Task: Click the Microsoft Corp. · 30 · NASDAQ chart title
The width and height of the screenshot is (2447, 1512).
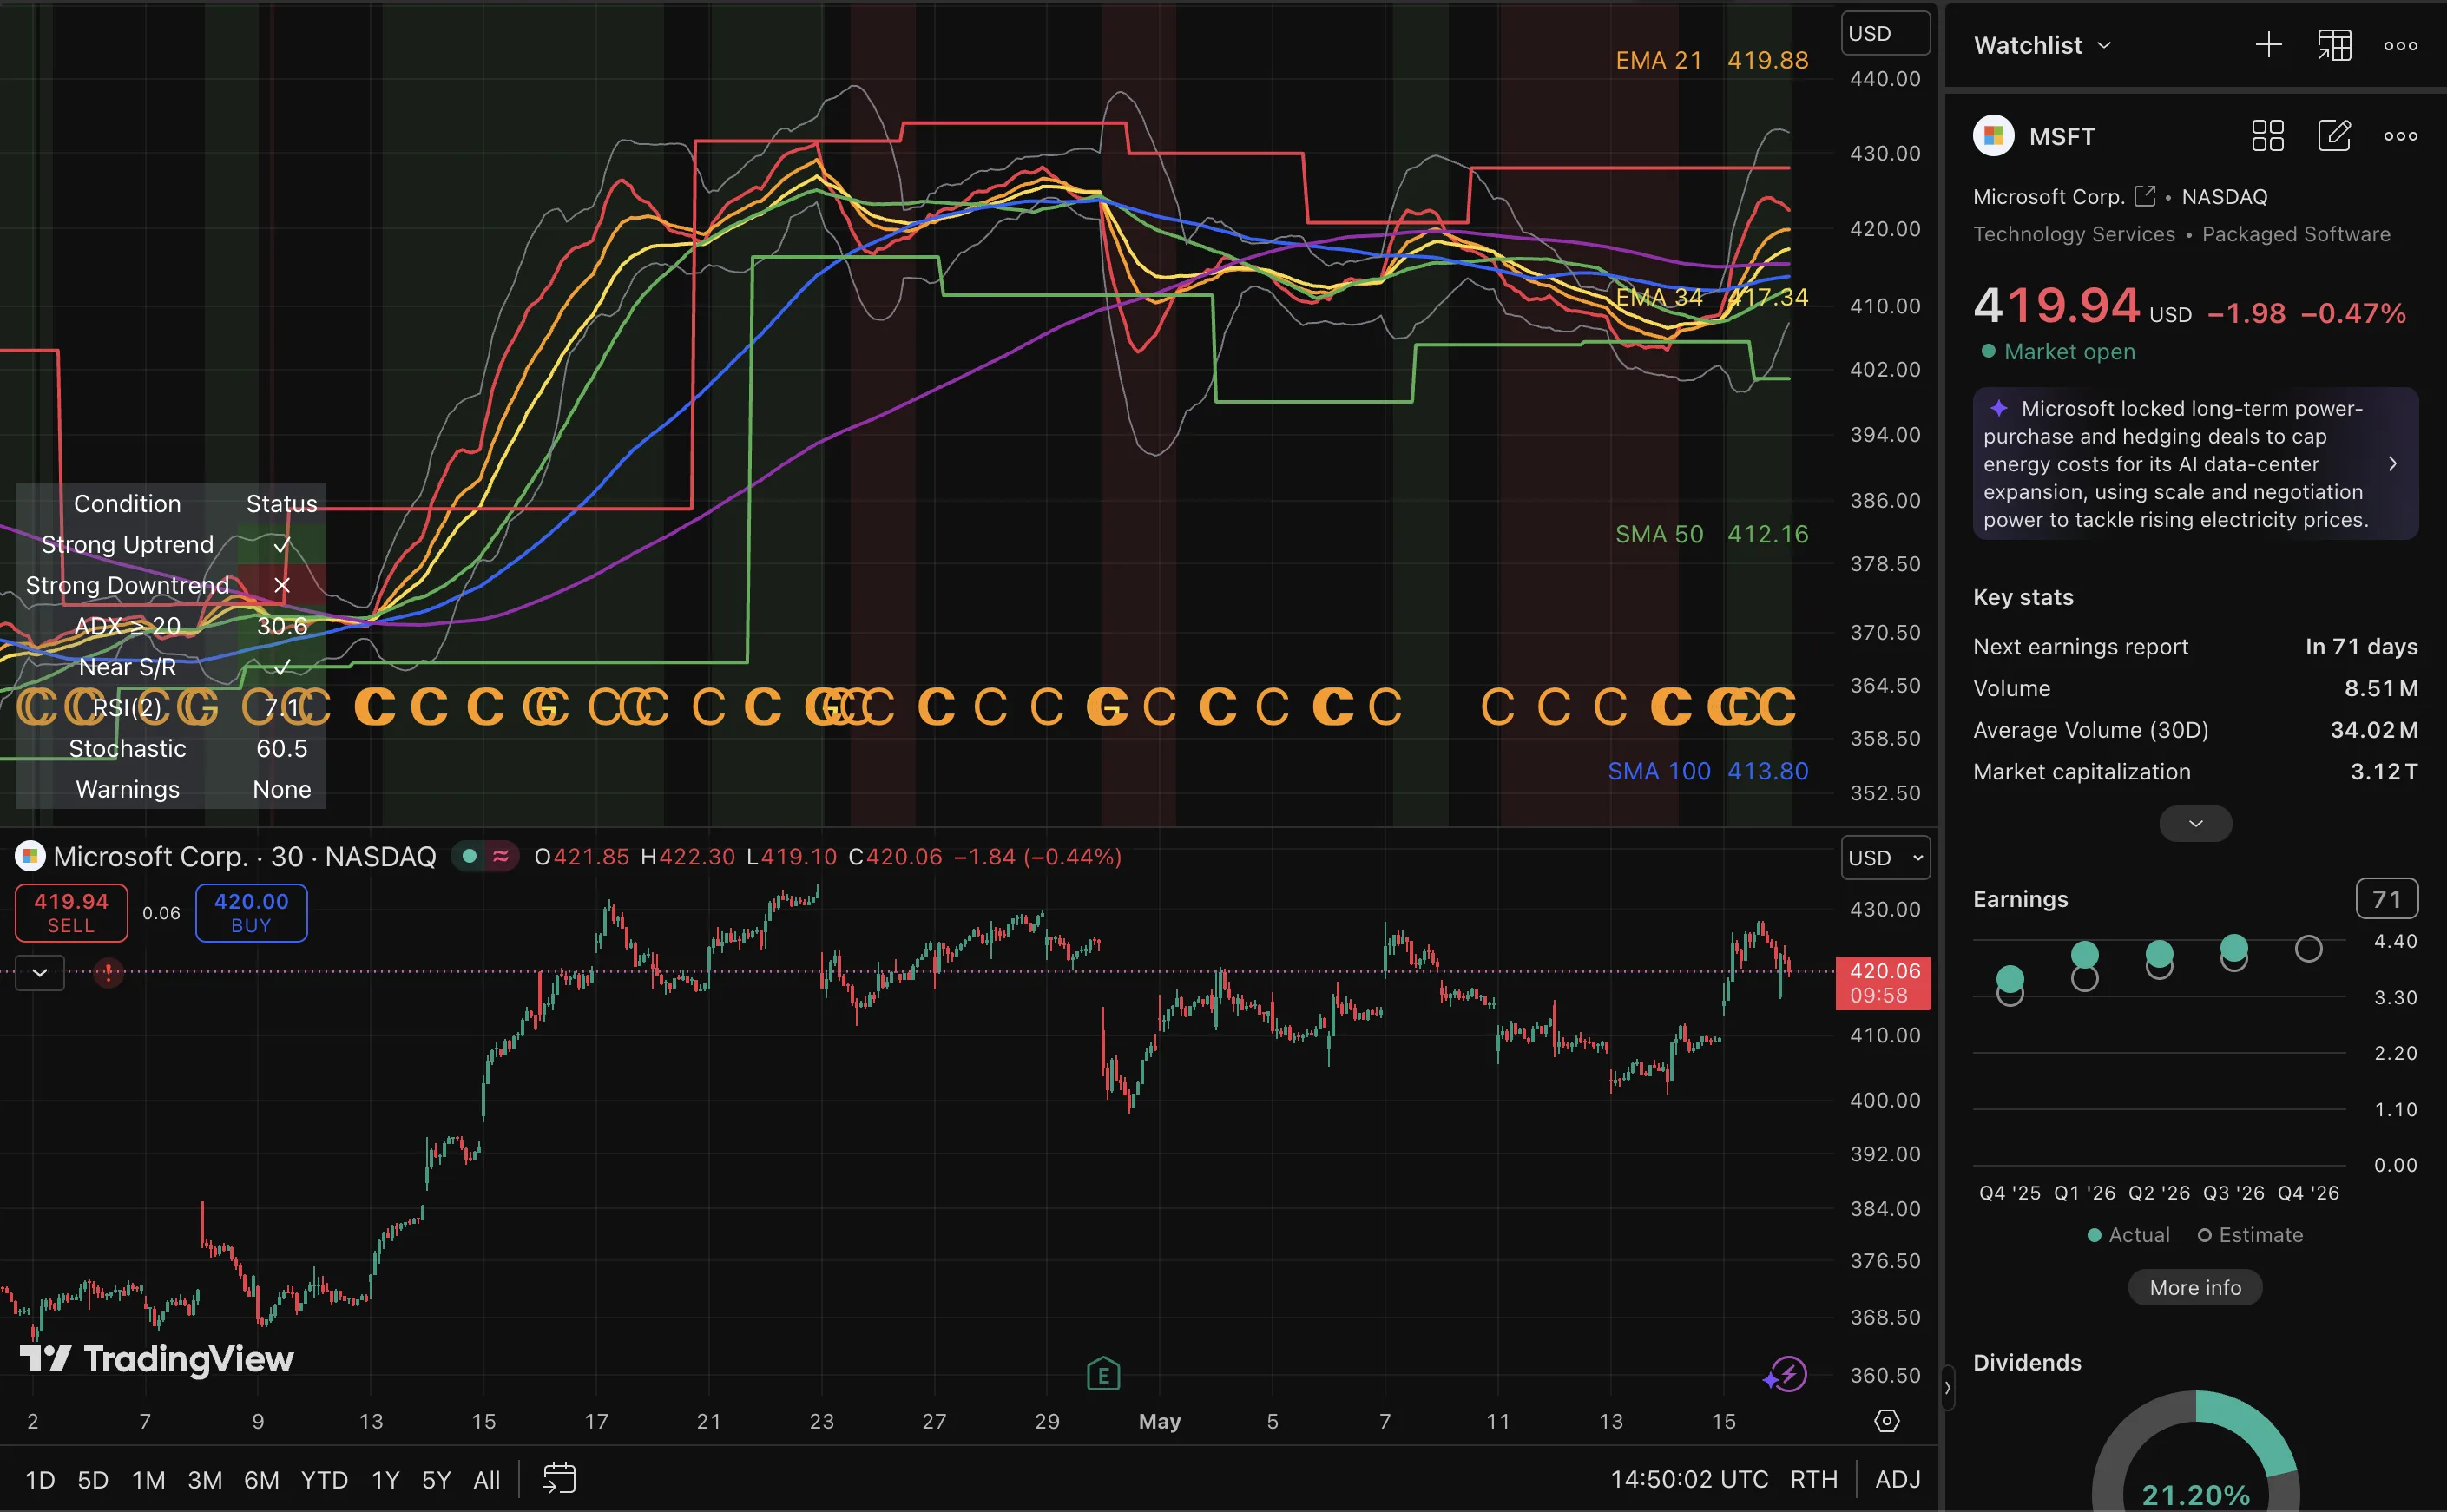Action: click(245, 856)
